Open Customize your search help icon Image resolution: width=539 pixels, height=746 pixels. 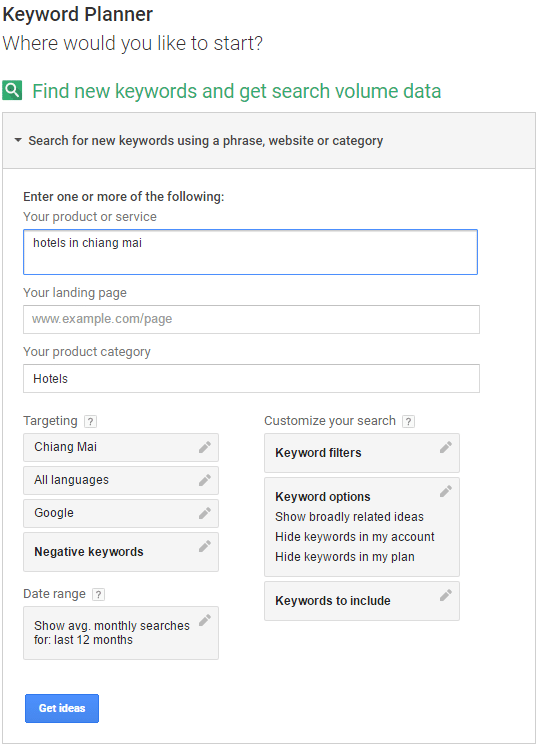(x=408, y=422)
